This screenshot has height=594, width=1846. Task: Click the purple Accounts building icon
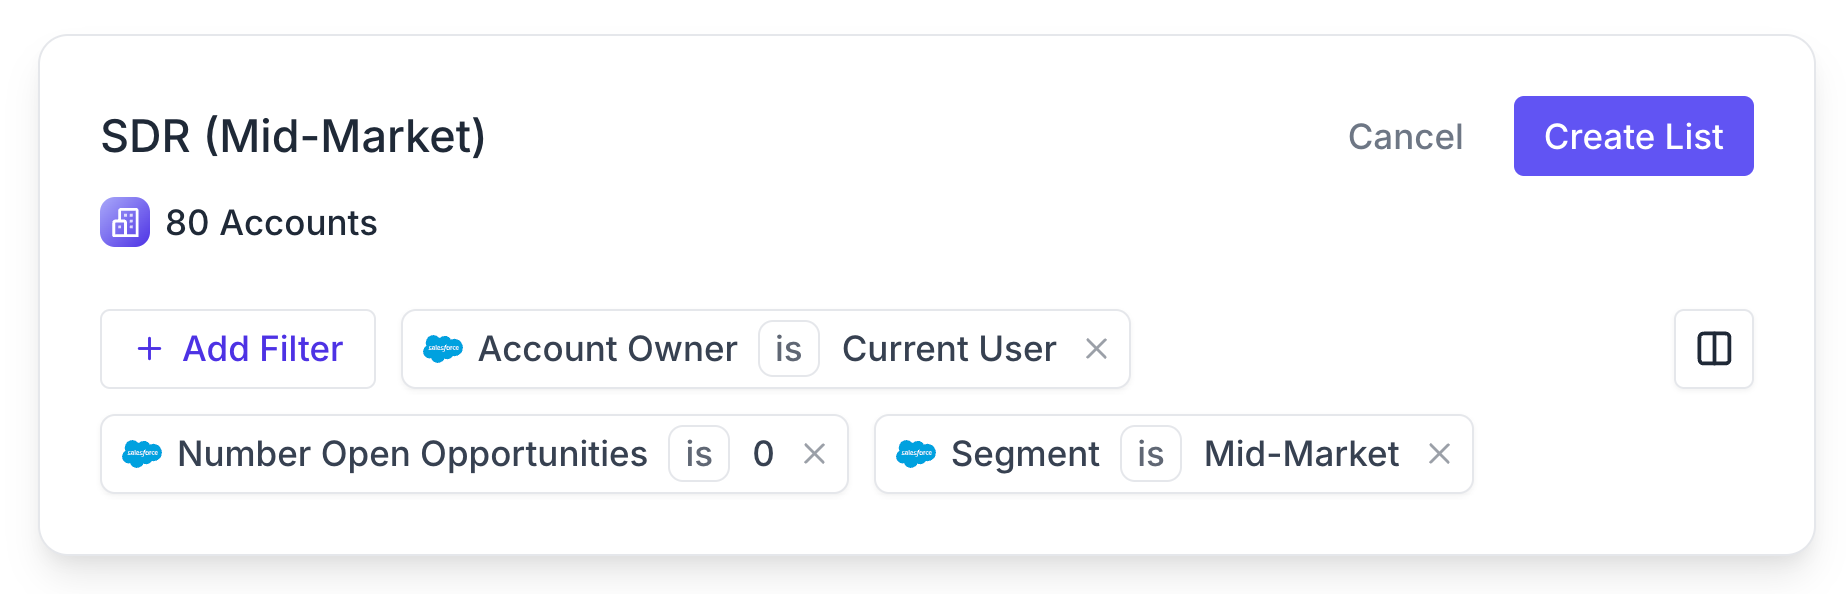pos(124,222)
